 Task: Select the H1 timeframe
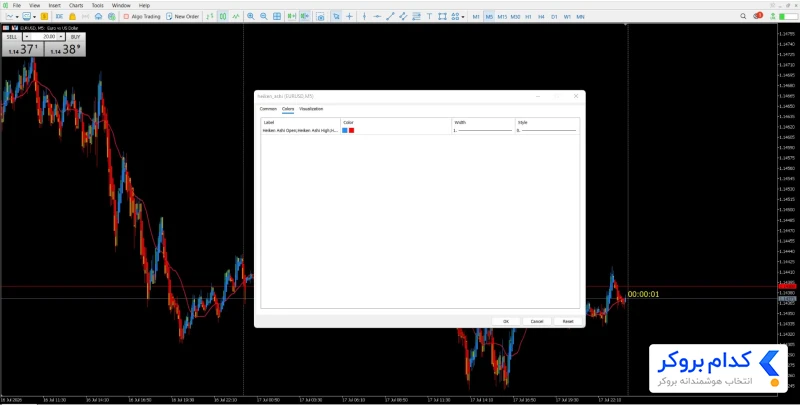(x=529, y=17)
